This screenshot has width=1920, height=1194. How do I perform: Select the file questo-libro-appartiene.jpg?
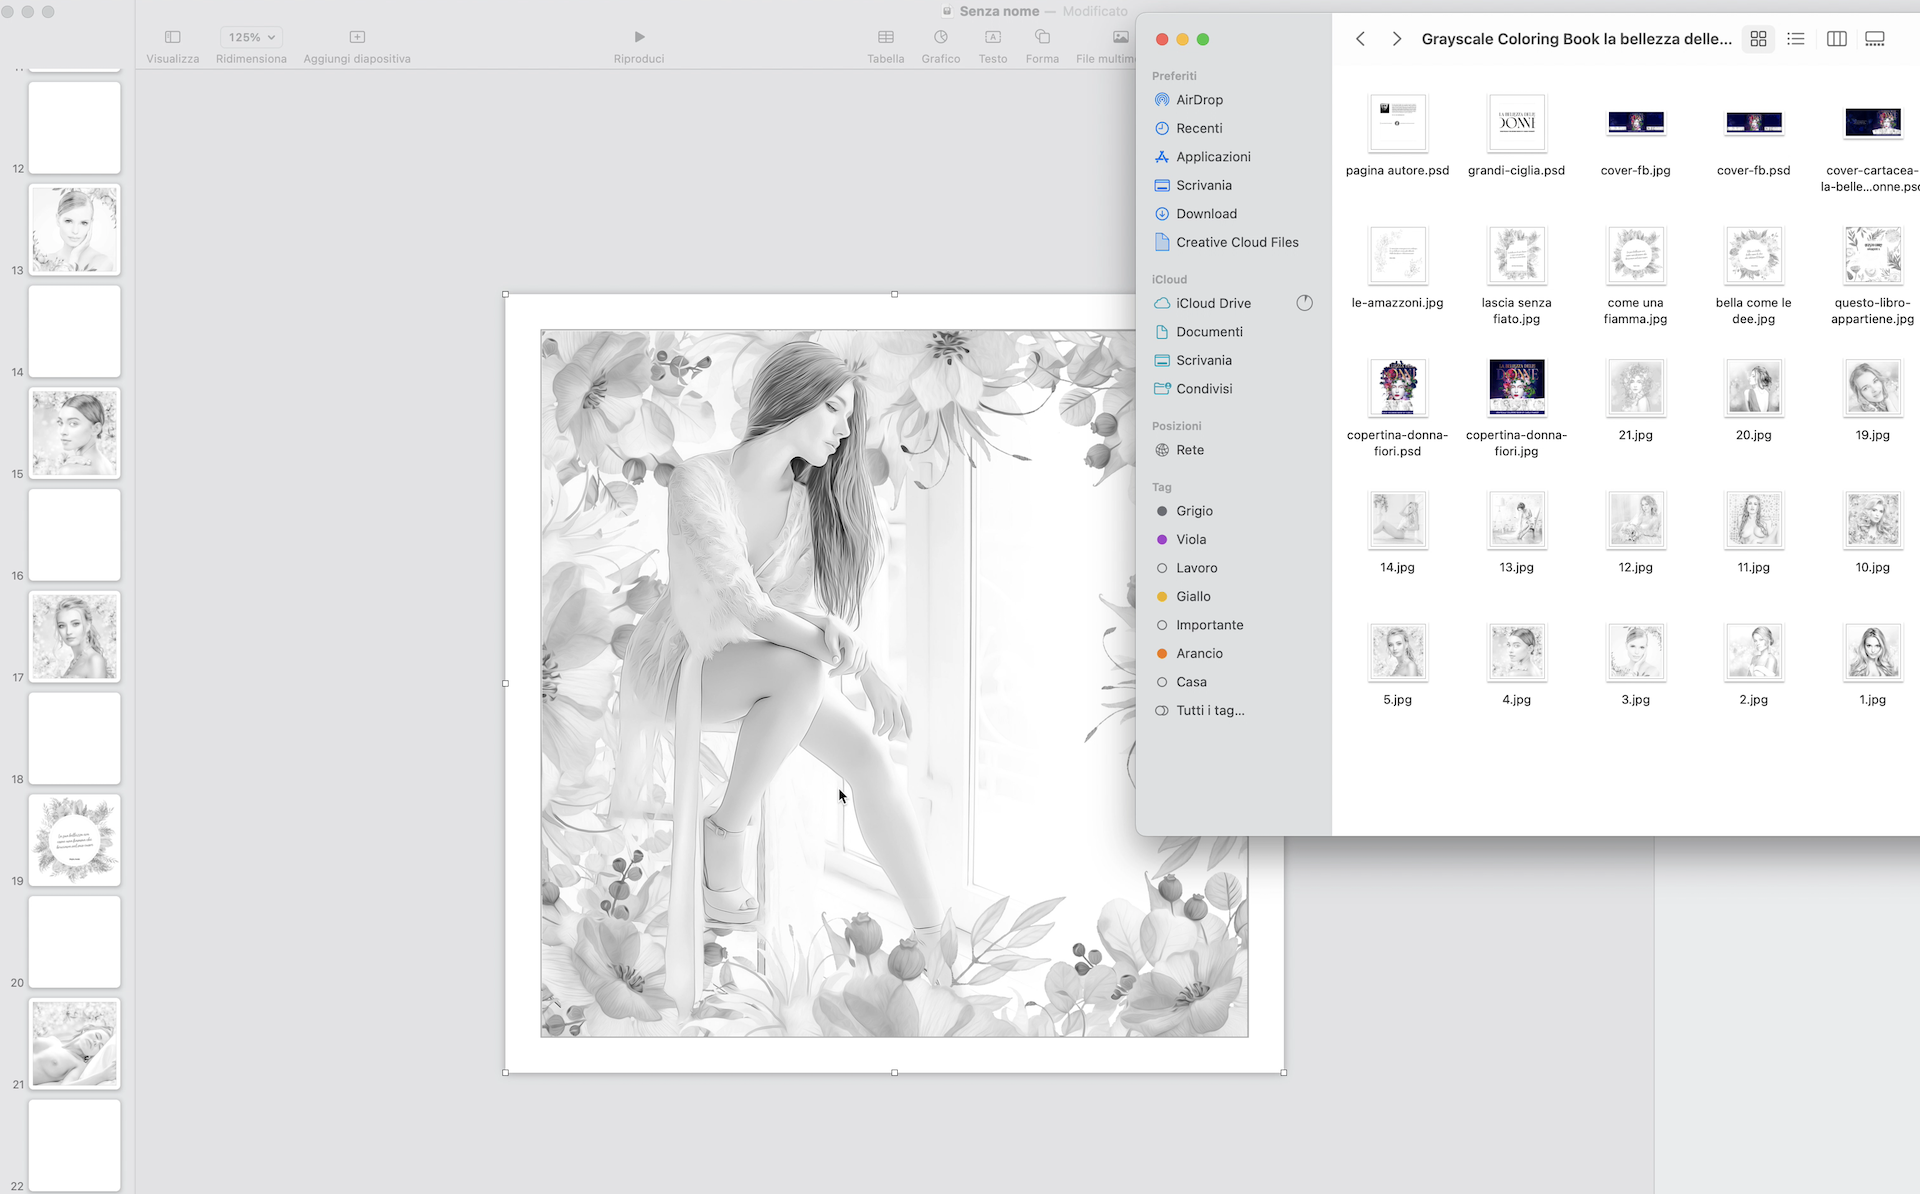(1872, 255)
